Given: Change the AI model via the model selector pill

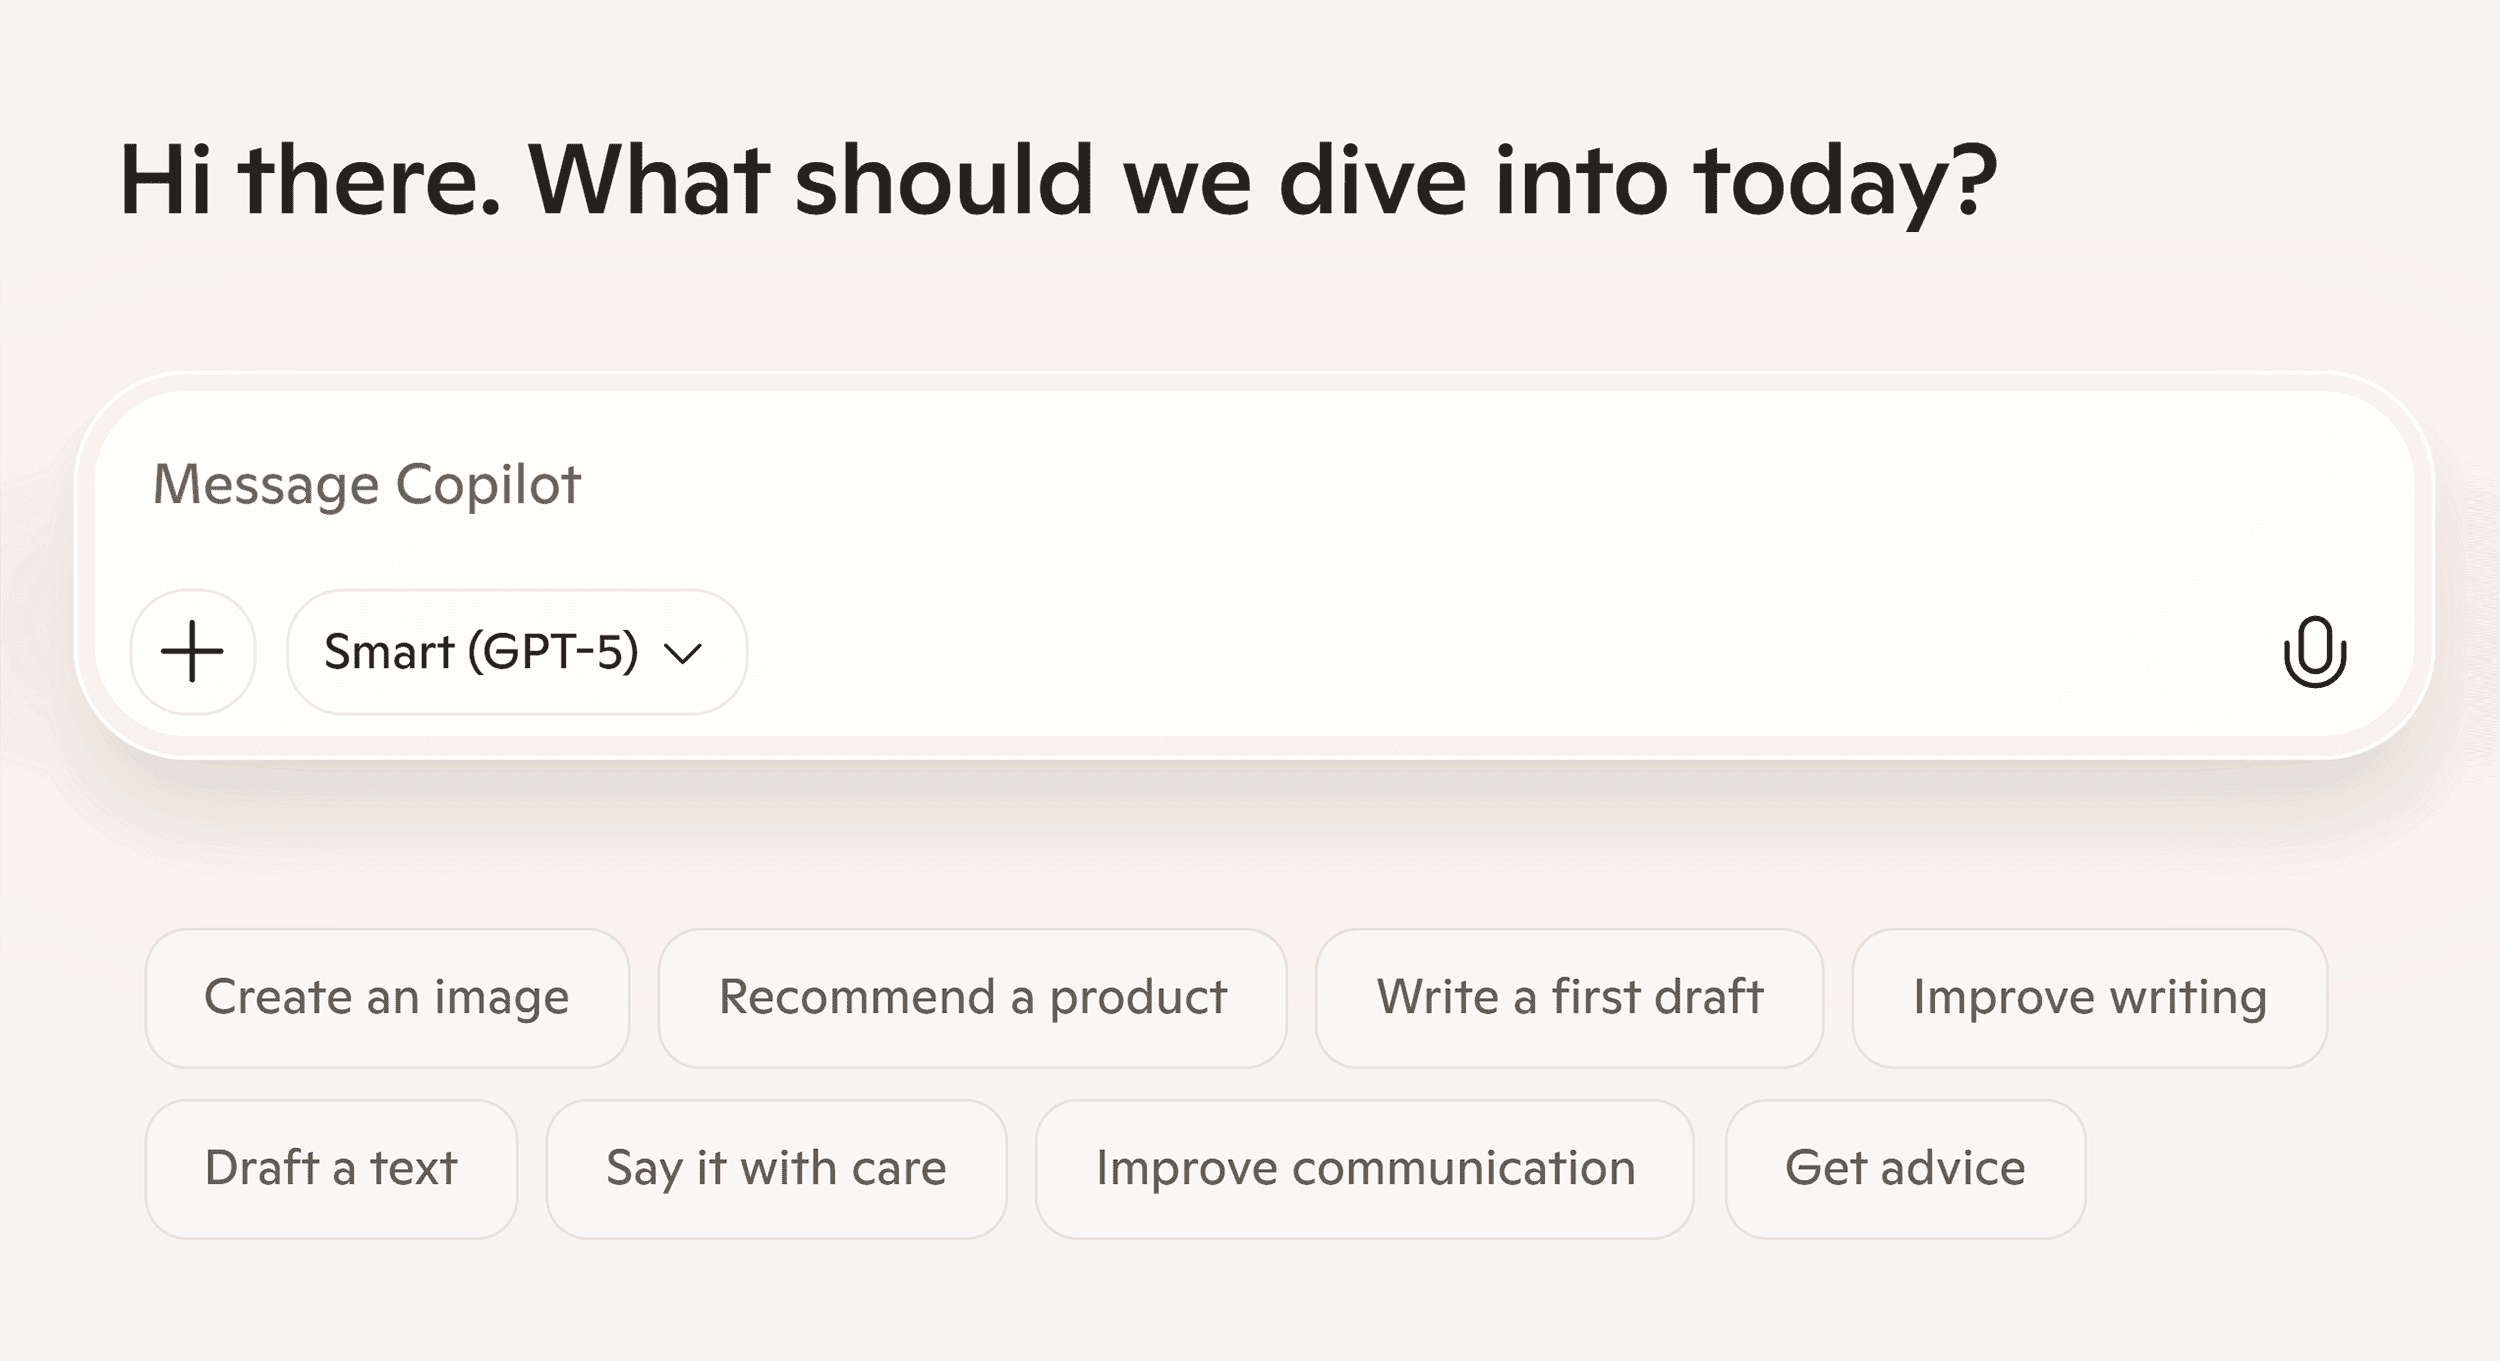Looking at the screenshot, I should 515,651.
